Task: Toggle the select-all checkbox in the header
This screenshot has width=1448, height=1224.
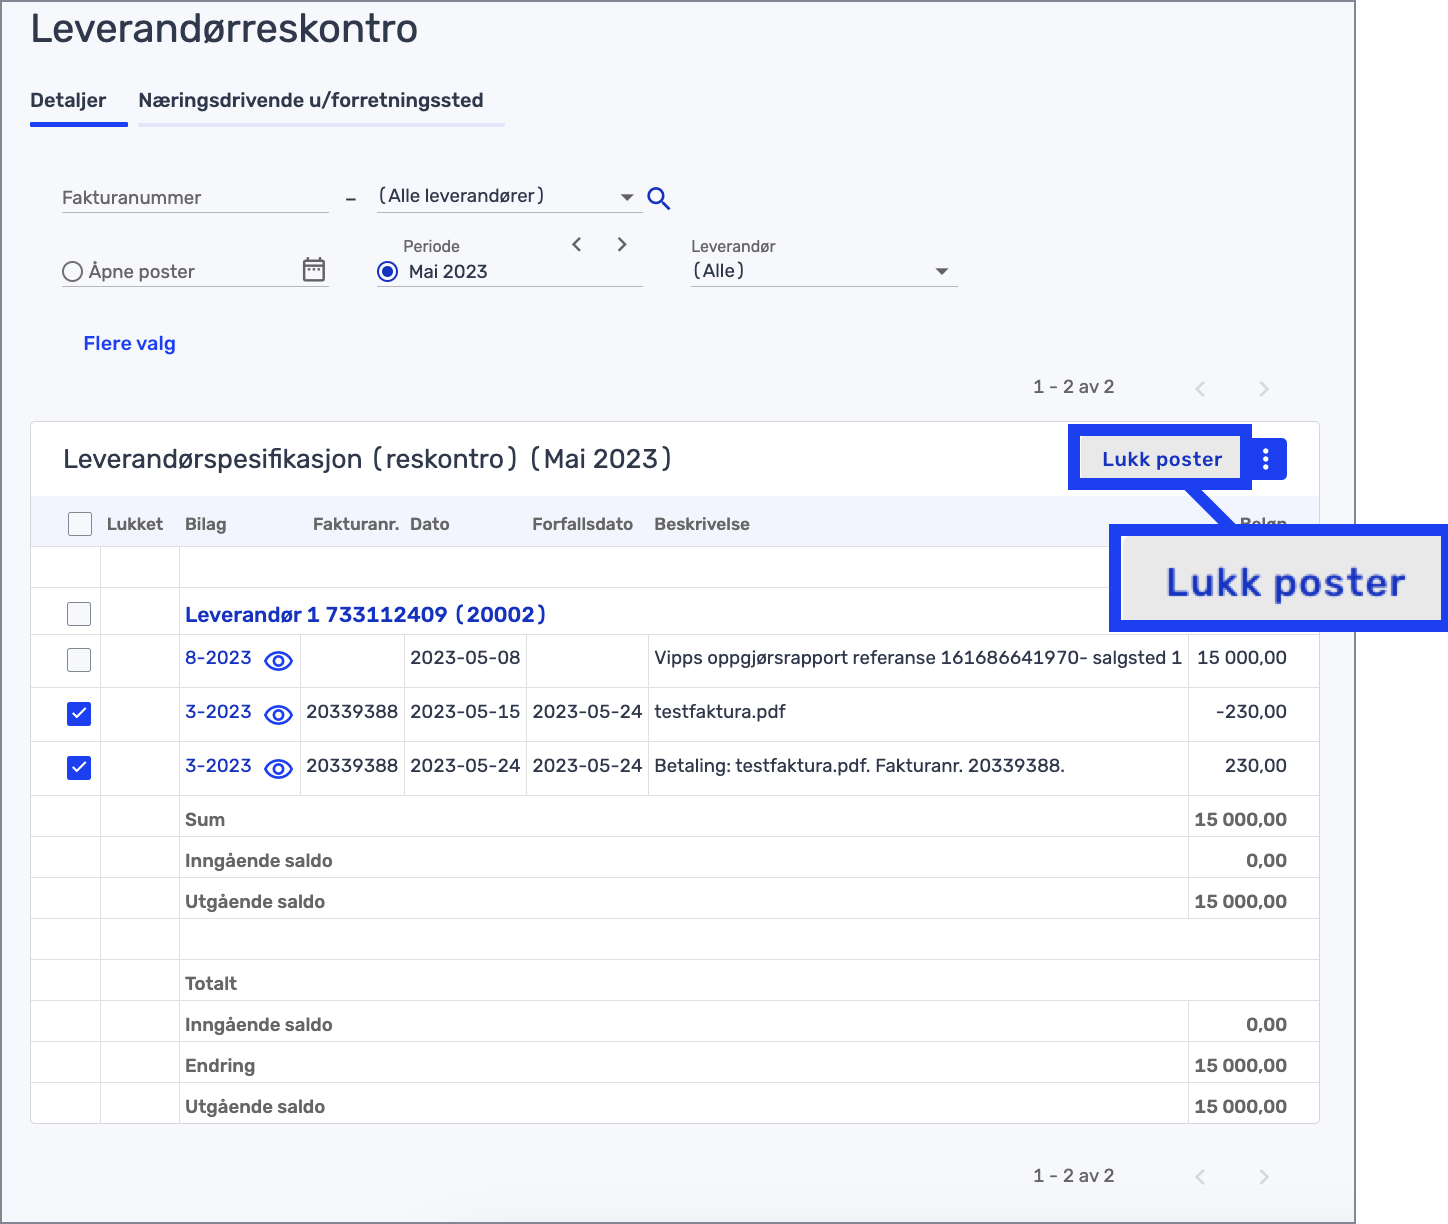Action: click(x=79, y=523)
